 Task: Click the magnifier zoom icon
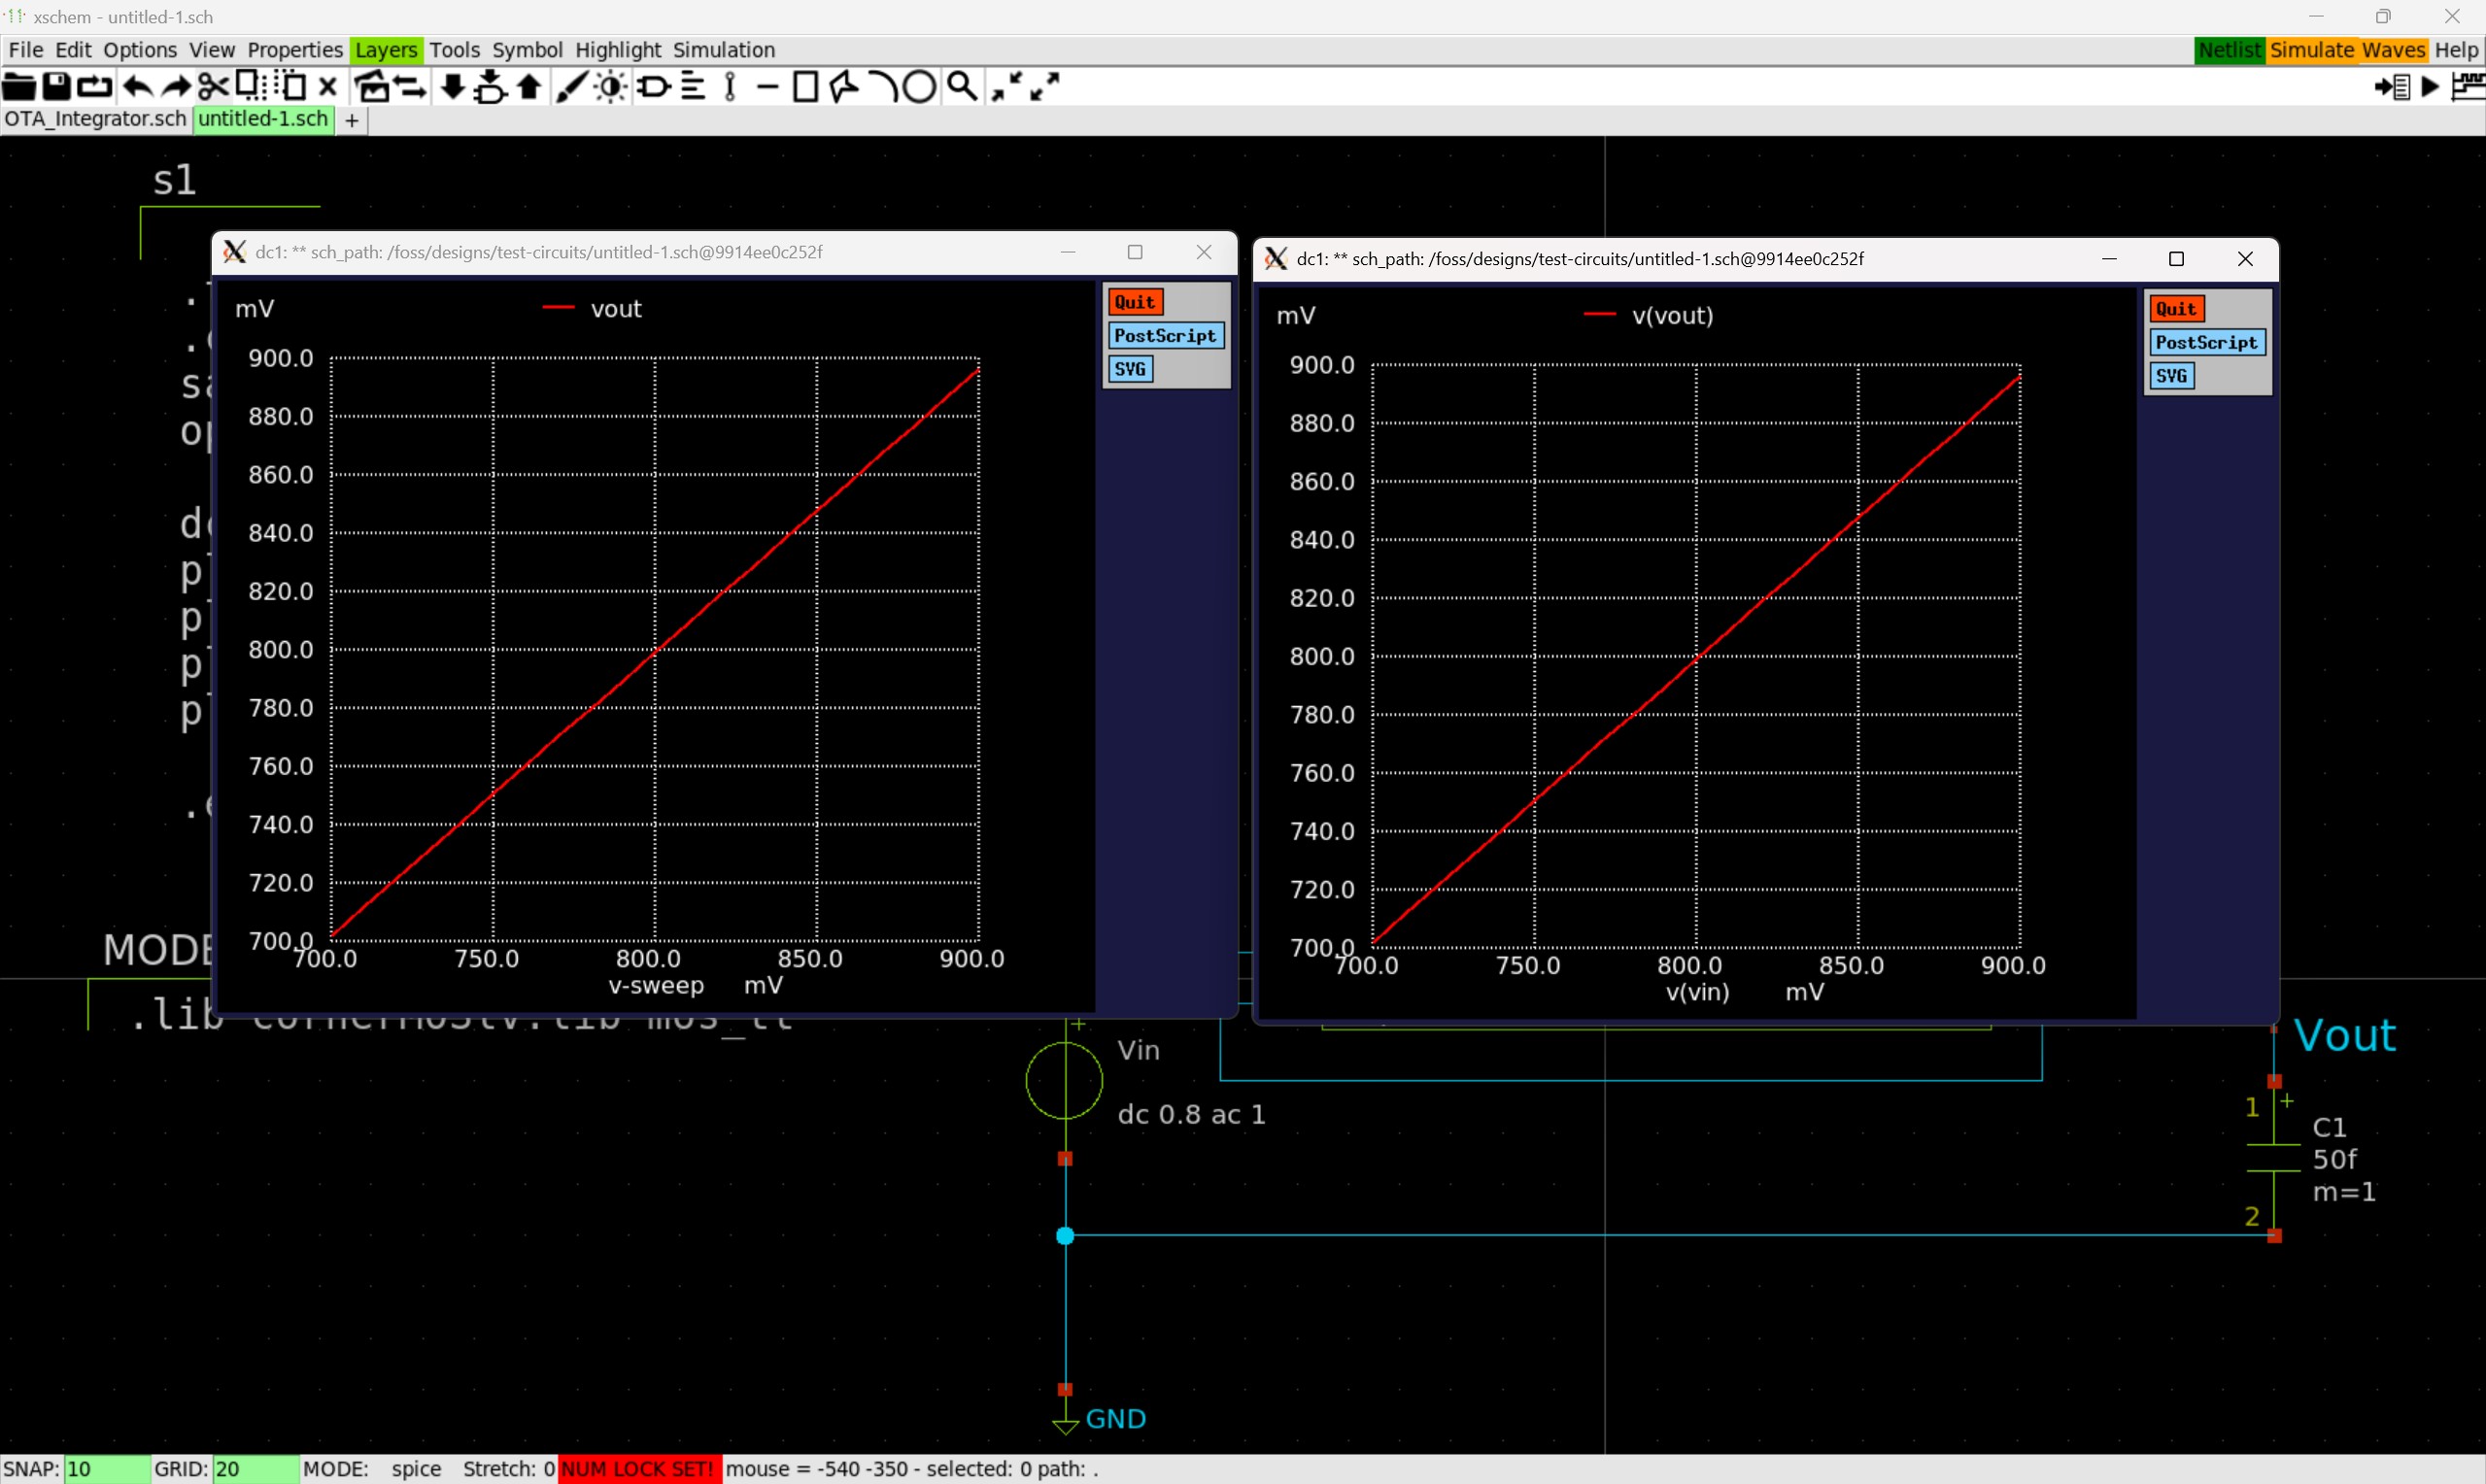(961, 88)
